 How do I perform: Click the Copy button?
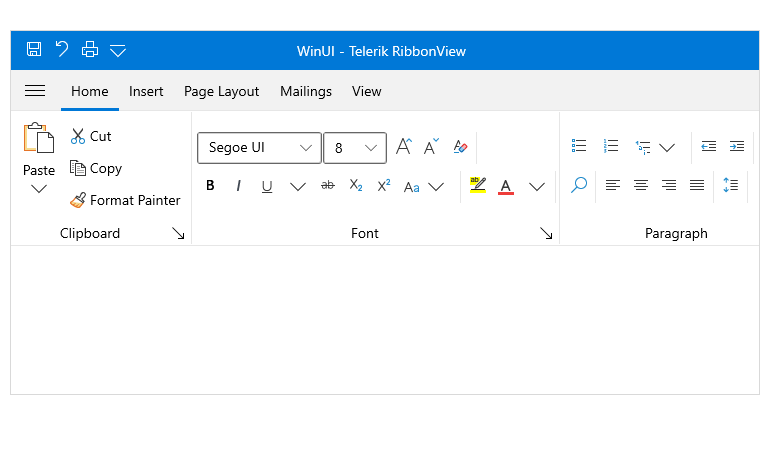pyautogui.click(x=96, y=168)
